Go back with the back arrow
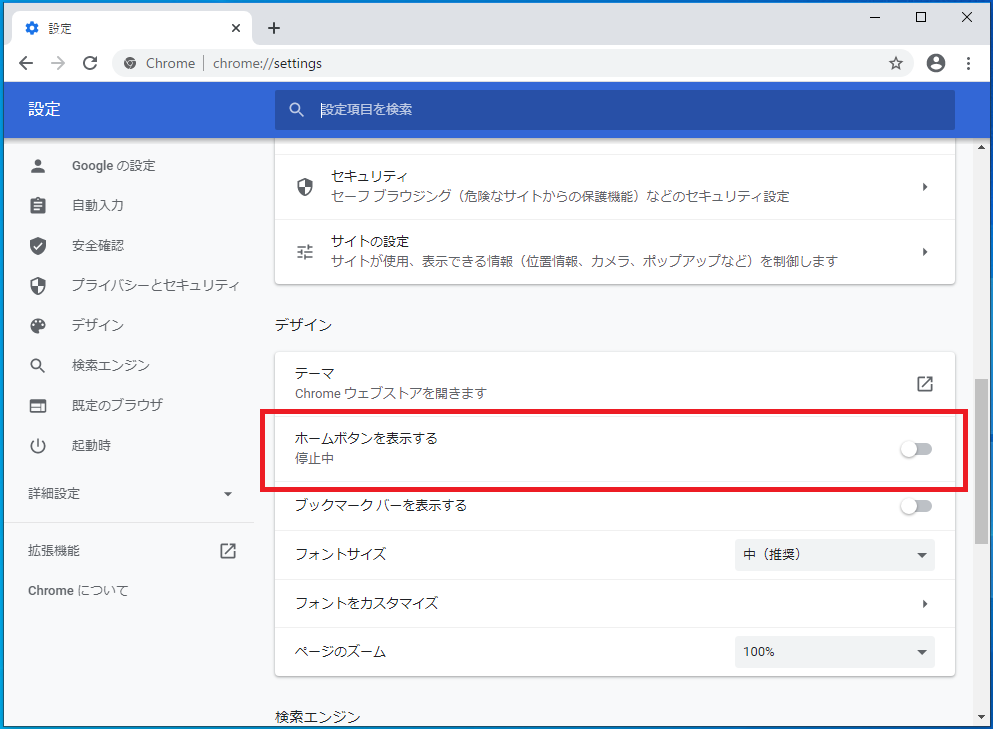This screenshot has width=993, height=729. click(26, 63)
